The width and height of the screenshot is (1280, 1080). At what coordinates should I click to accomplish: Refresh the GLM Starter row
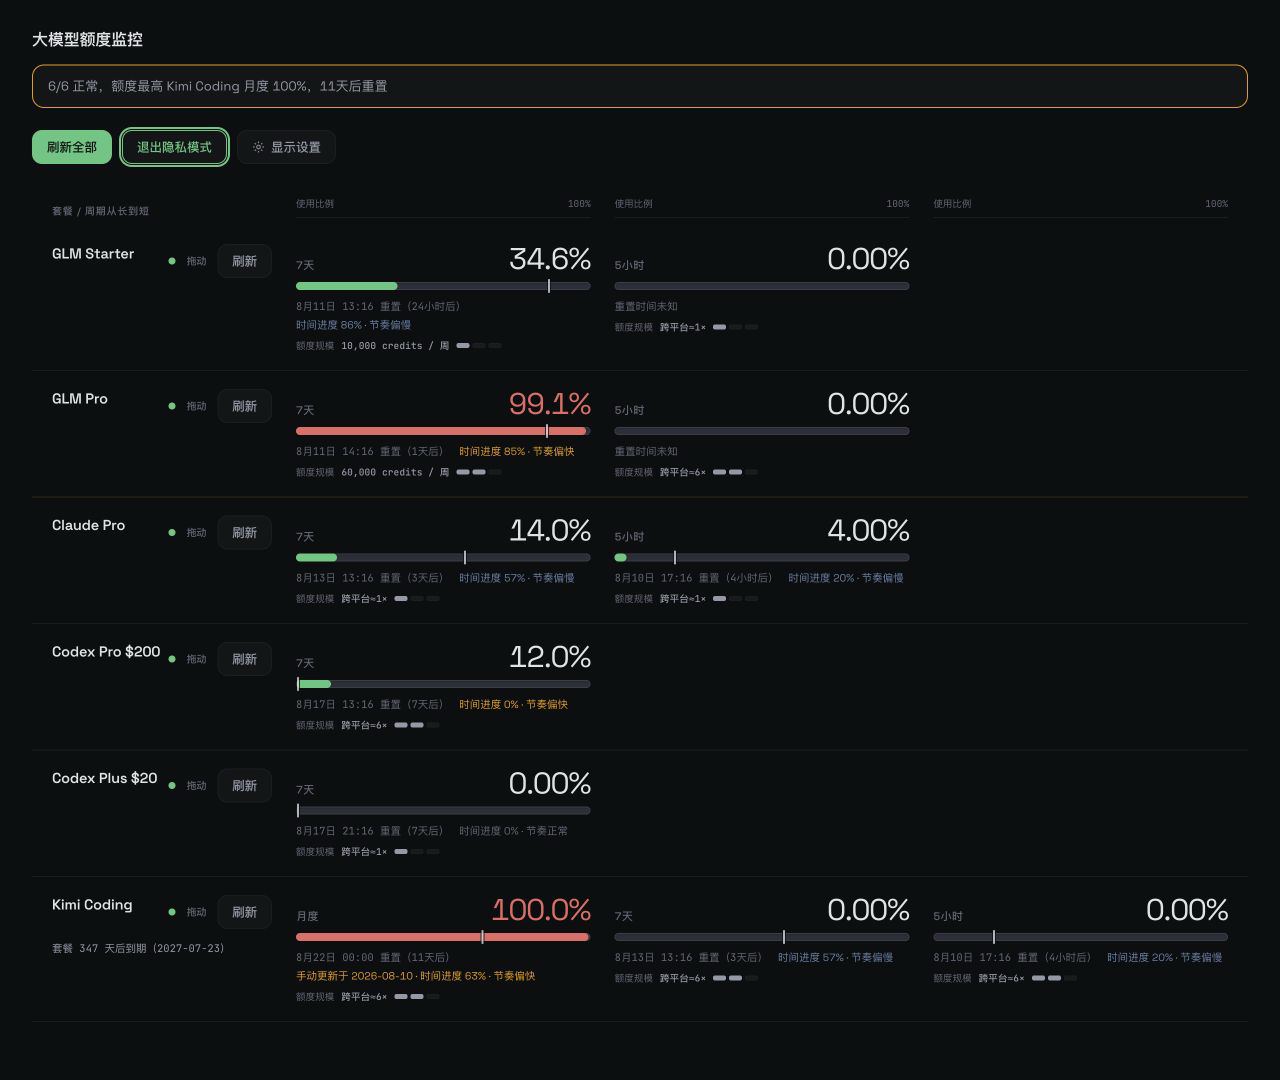244,261
